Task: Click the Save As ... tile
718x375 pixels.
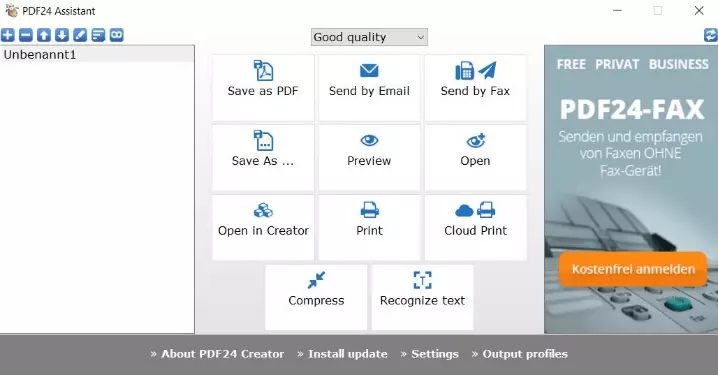Action: [x=263, y=158]
